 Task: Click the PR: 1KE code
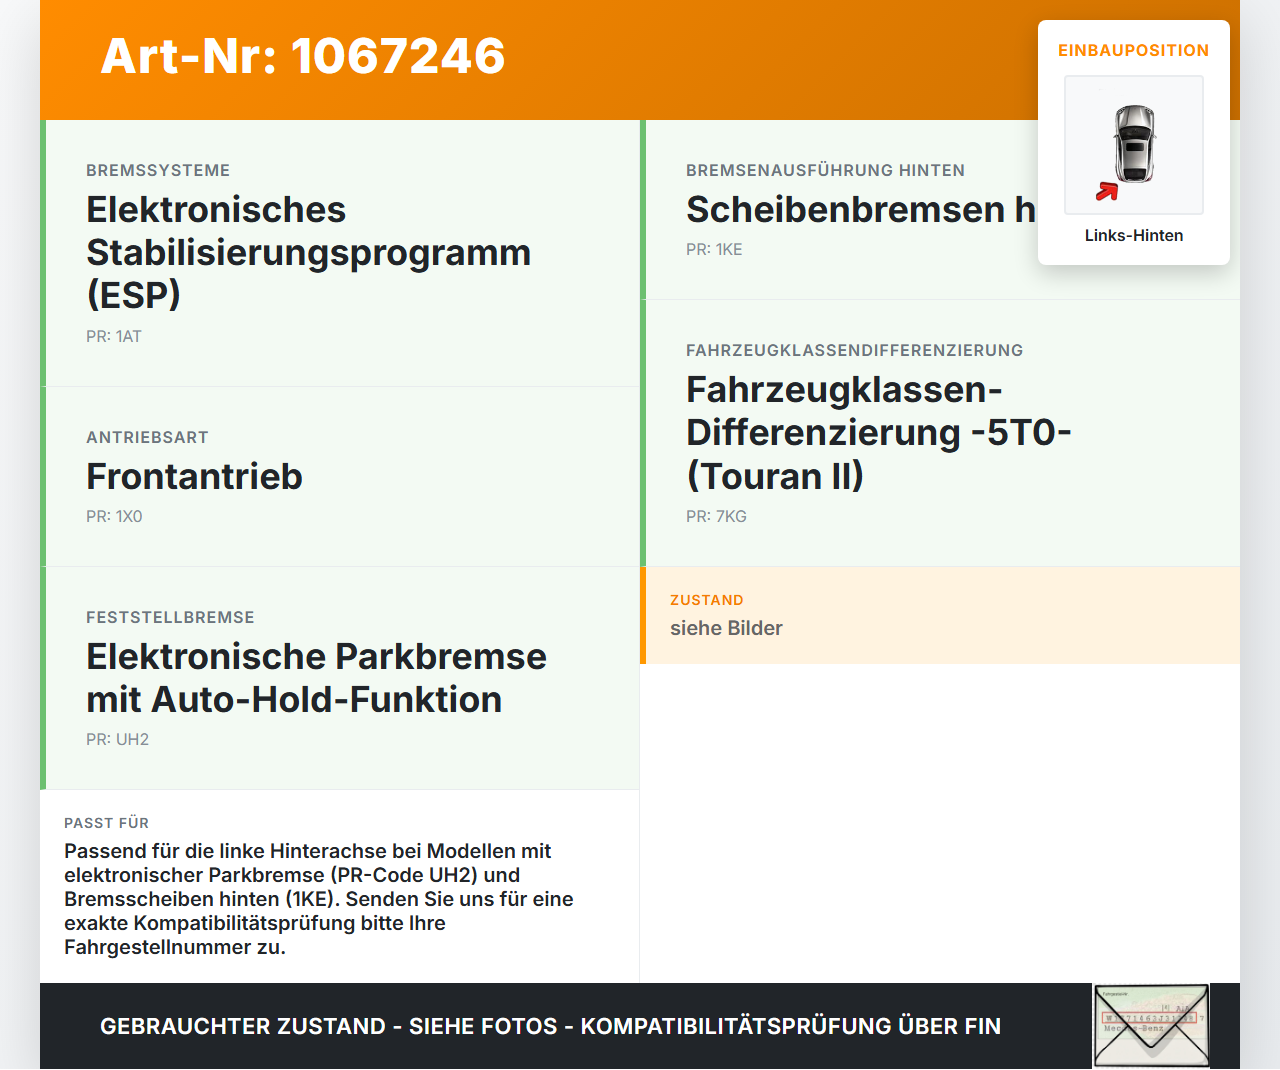click(714, 249)
